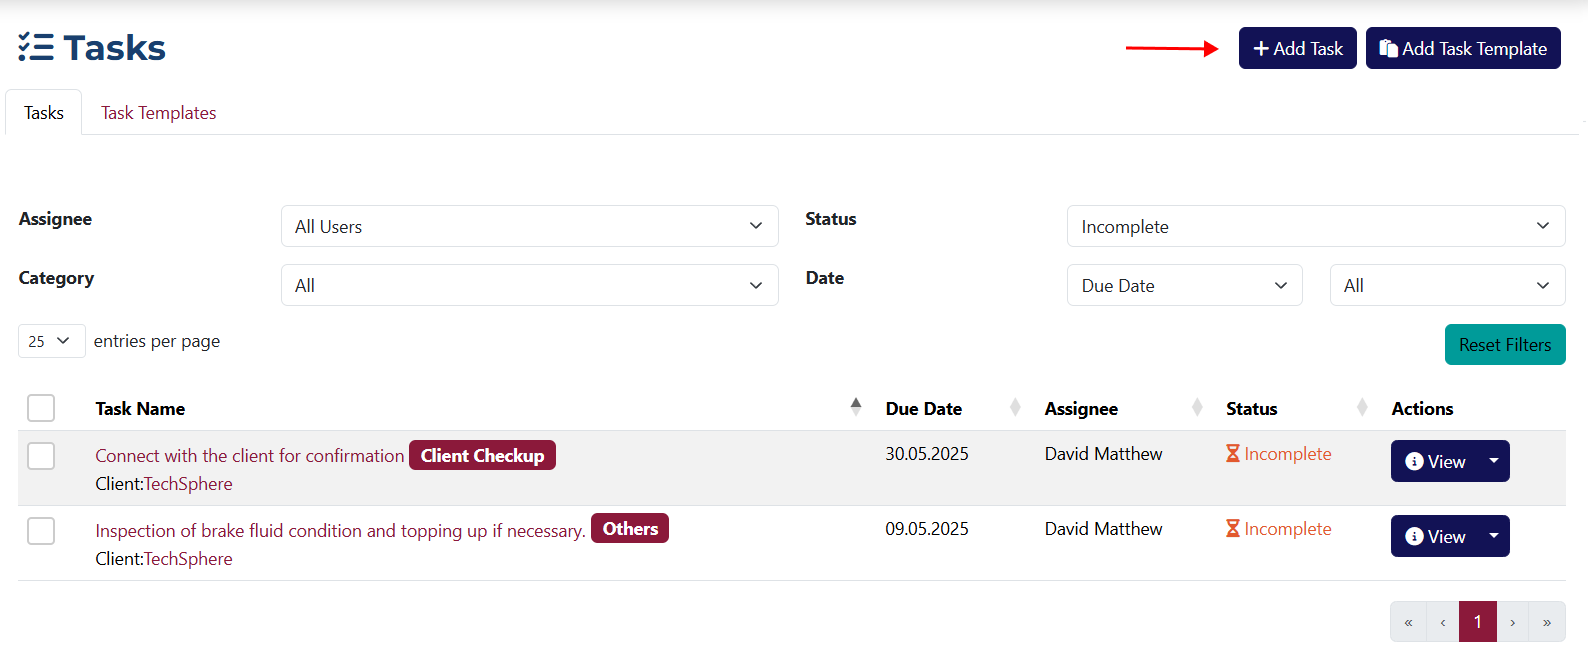Click the Tasks checklist icon in header
Image resolution: width=1588 pixels, height=651 pixels.
pyautogui.click(x=36, y=47)
